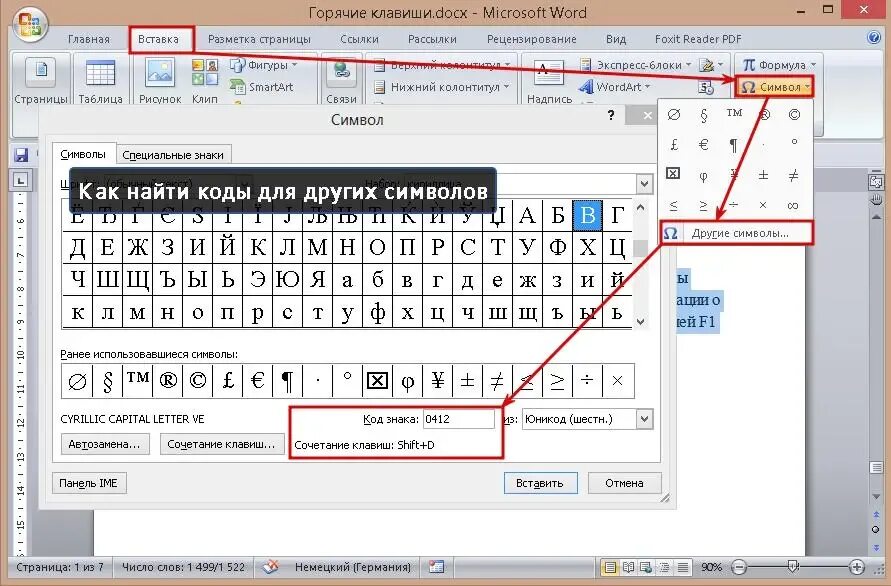
Task: Open the WordArt gallery dropdown
Action: [x=615, y=87]
